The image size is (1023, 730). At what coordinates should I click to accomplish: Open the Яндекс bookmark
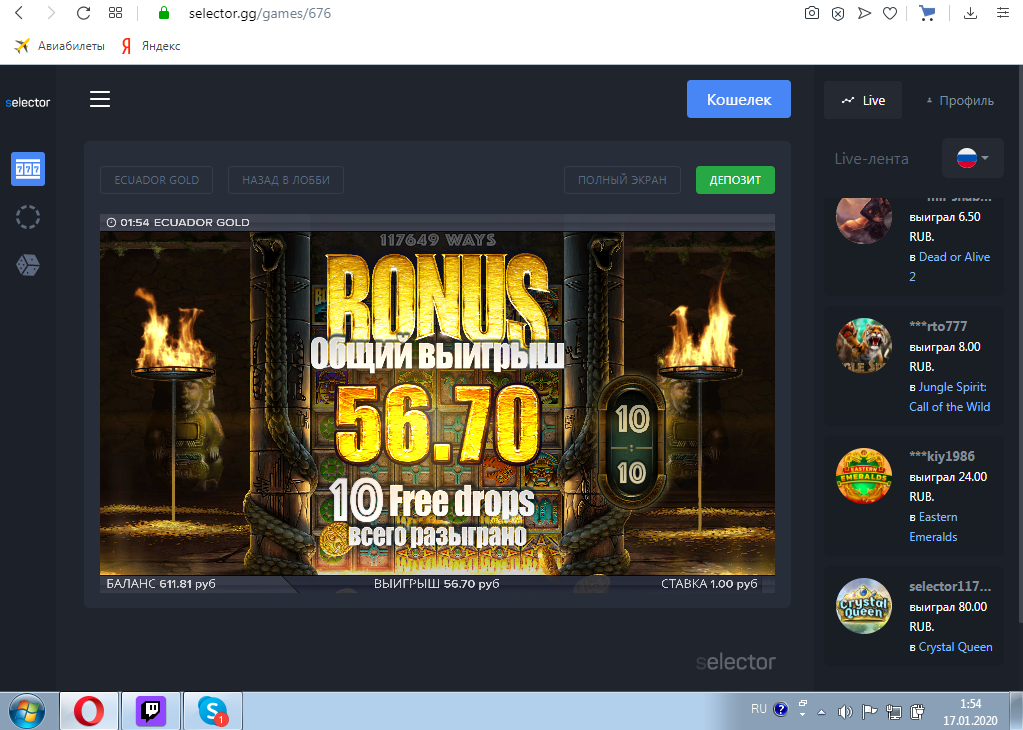coord(151,46)
